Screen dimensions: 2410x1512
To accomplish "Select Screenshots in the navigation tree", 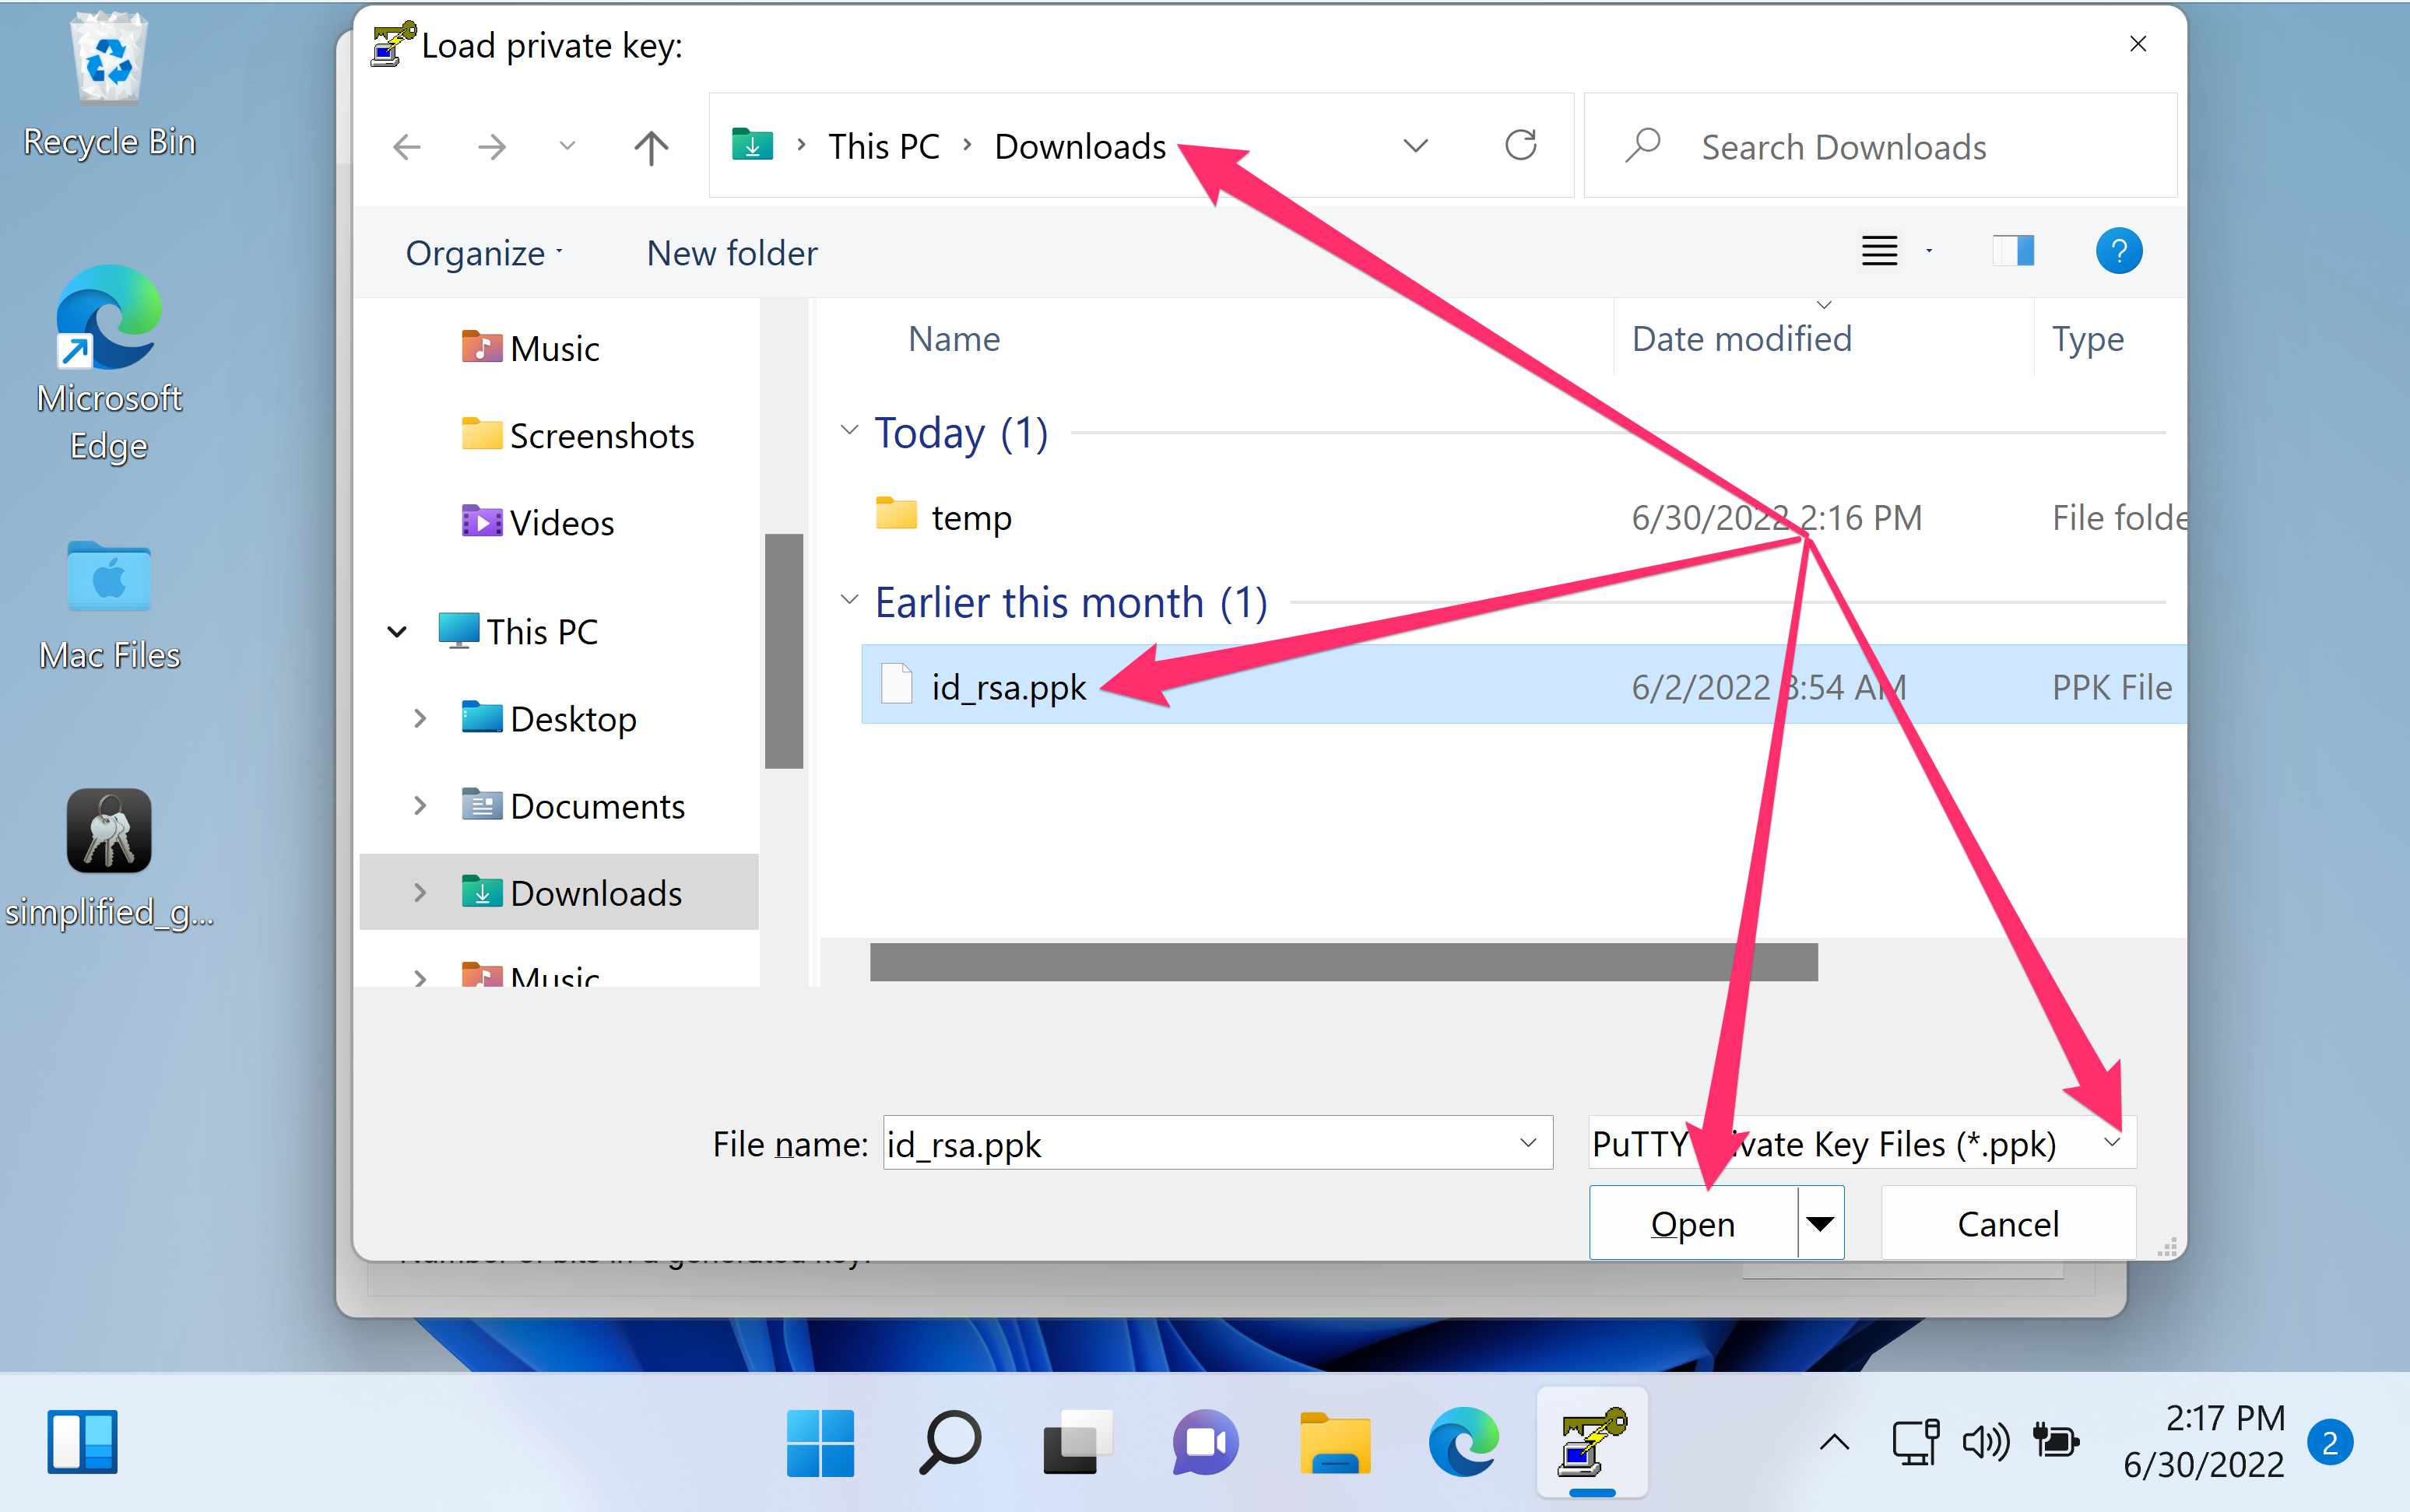I will 578,435.
